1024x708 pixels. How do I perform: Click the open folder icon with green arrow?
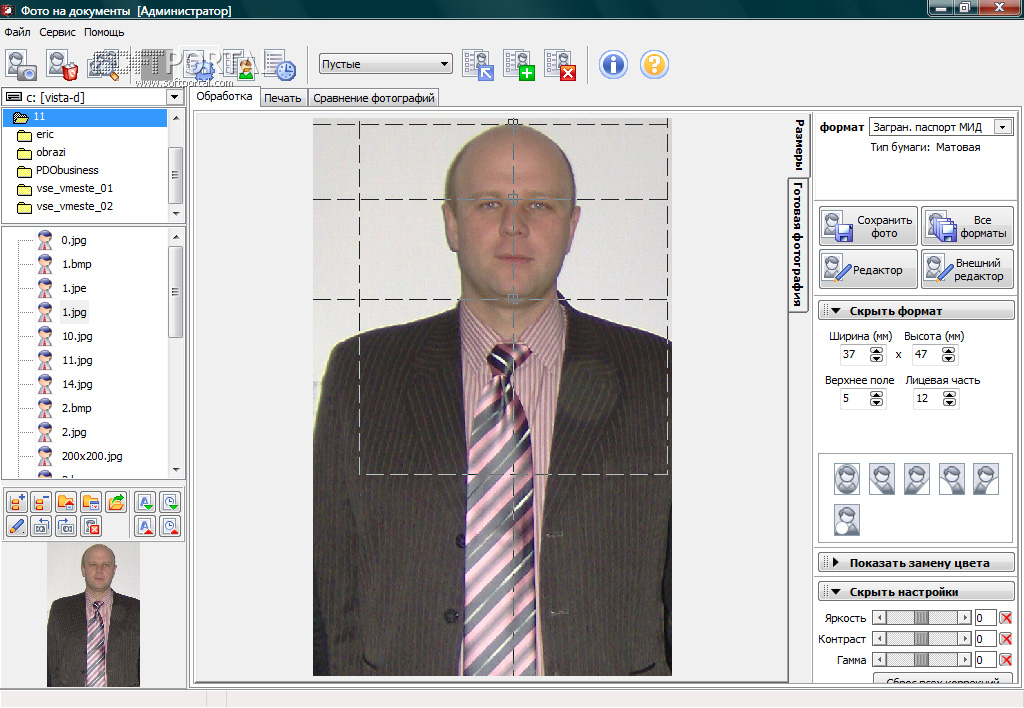click(x=116, y=502)
